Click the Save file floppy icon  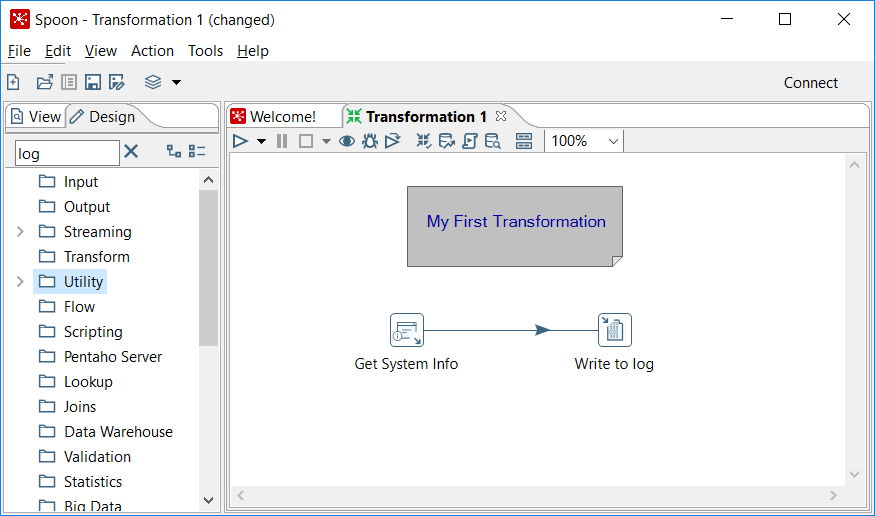[x=93, y=83]
